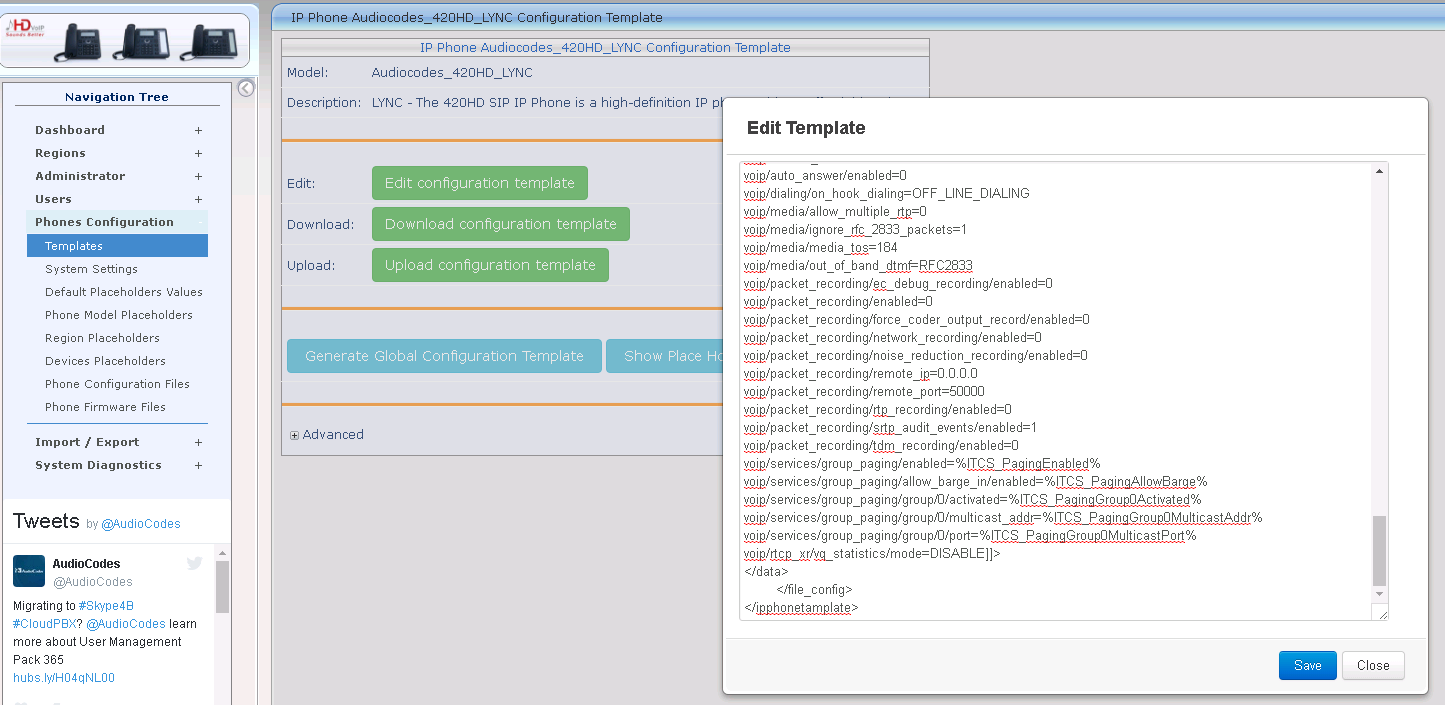Click the Tweets widget scrollbar
The width and height of the screenshot is (1445, 705).
click(x=223, y=587)
